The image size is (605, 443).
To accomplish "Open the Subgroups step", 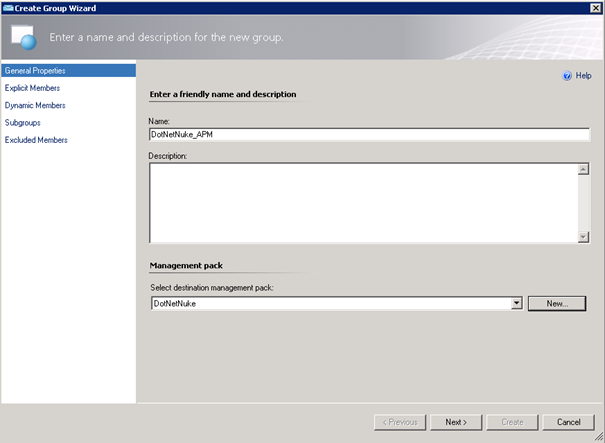I will pyautogui.click(x=23, y=122).
